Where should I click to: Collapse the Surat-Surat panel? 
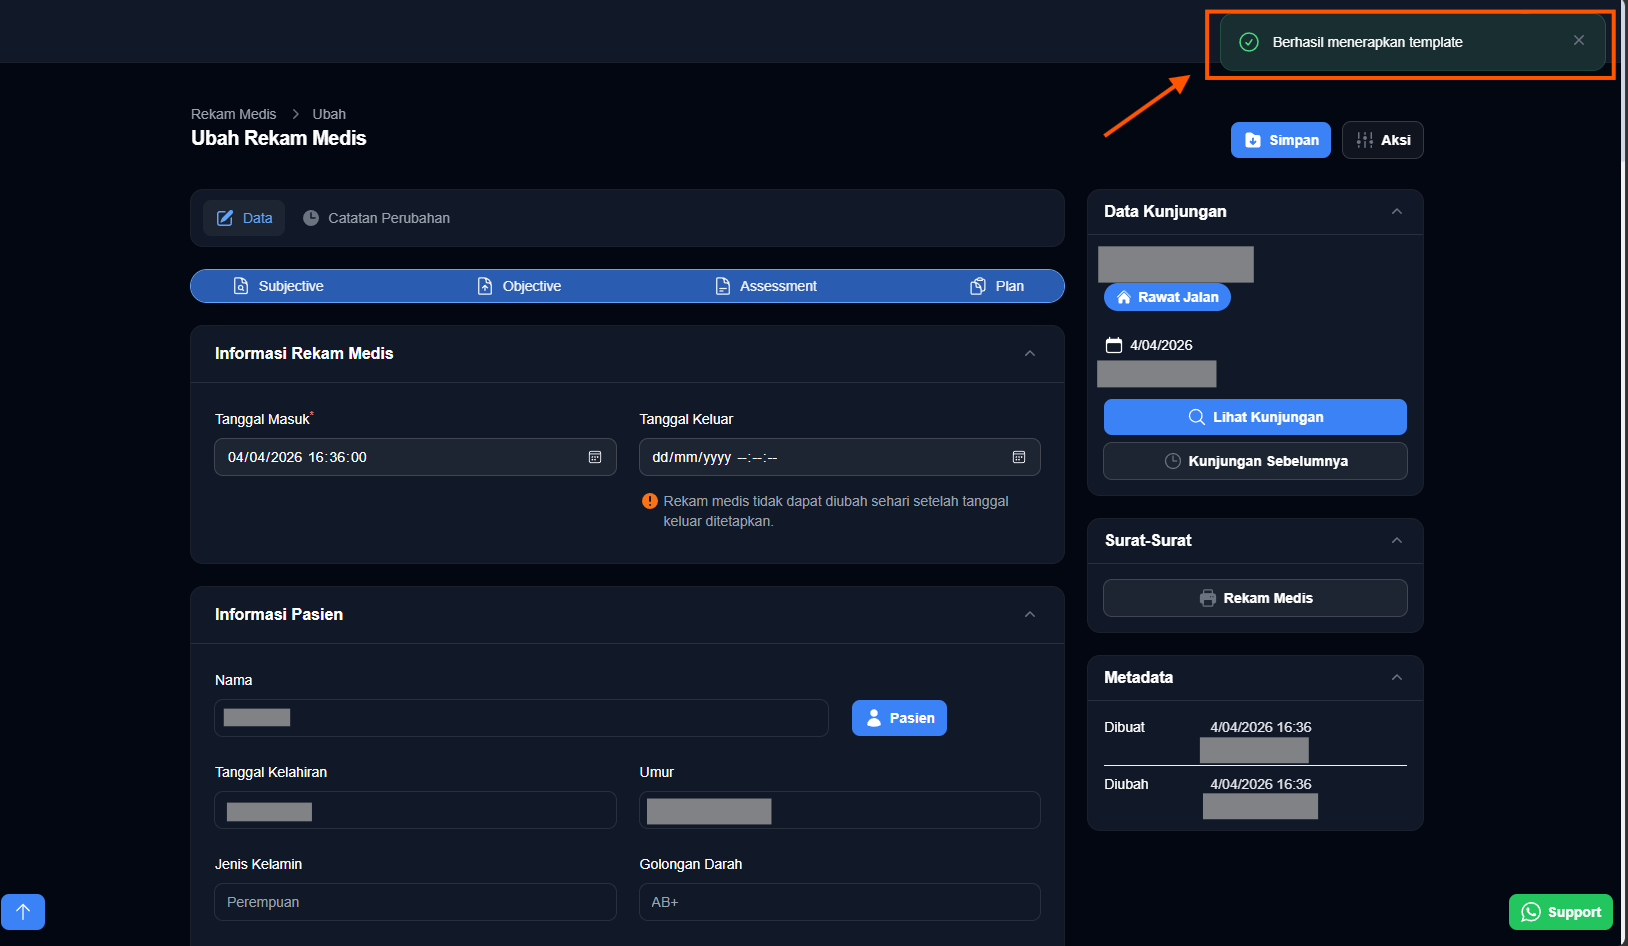[x=1397, y=541]
